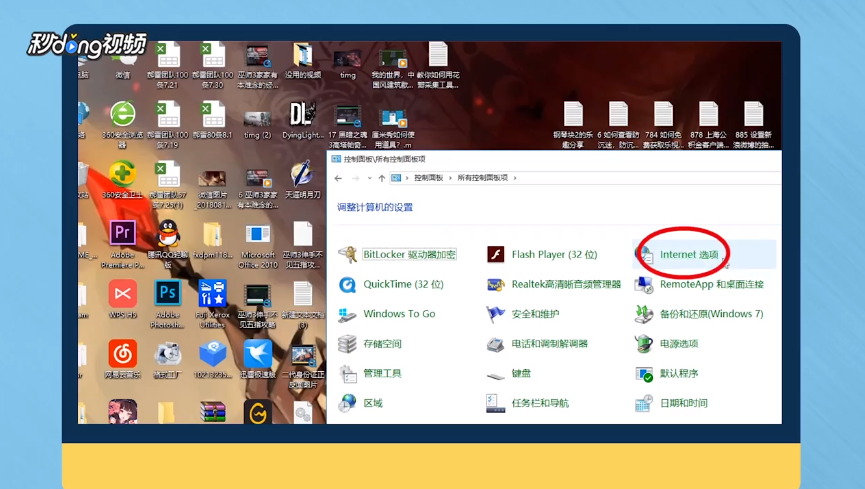
Task: Select timg (2) image file
Action: (x=258, y=124)
